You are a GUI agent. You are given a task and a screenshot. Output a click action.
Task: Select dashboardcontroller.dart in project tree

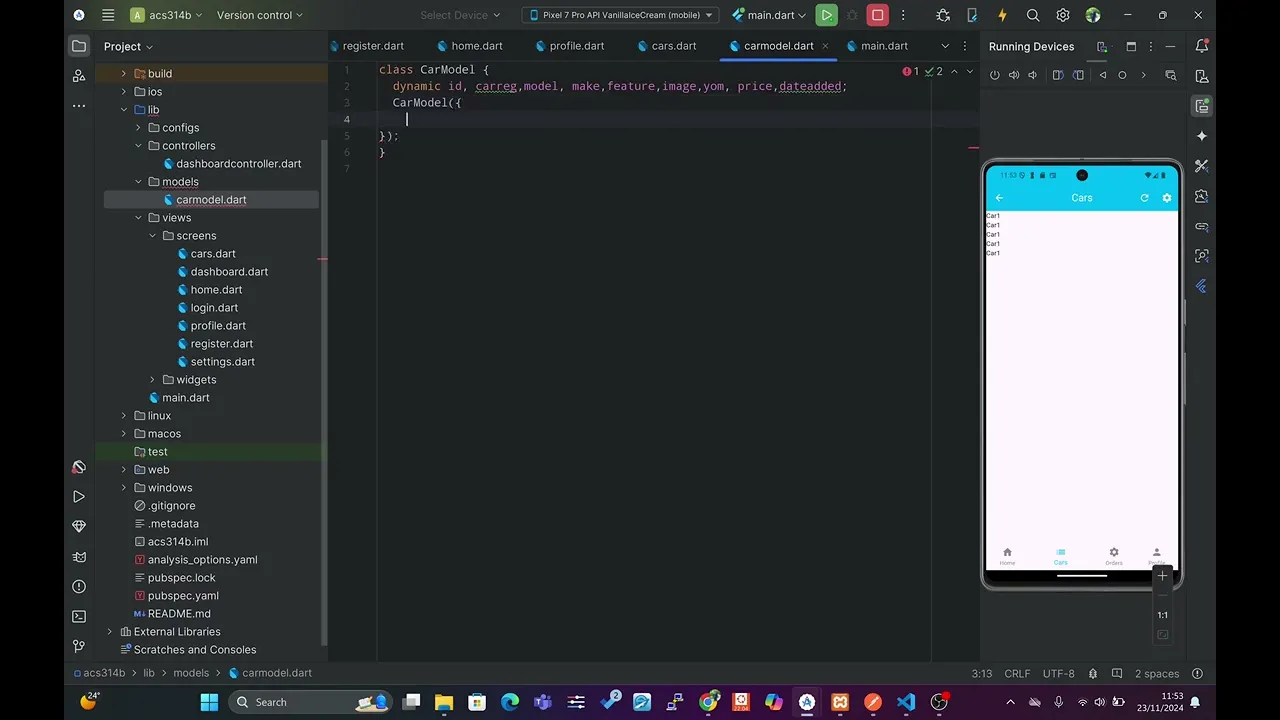coord(238,164)
